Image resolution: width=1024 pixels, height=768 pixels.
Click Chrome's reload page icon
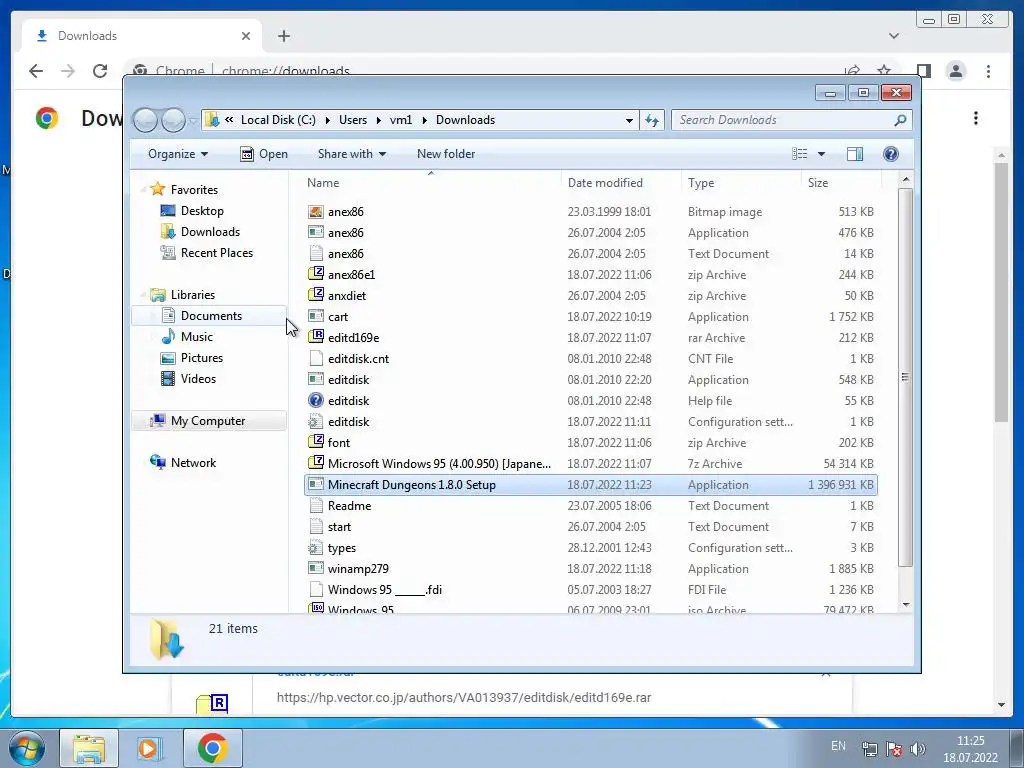[x=99, y=71]
